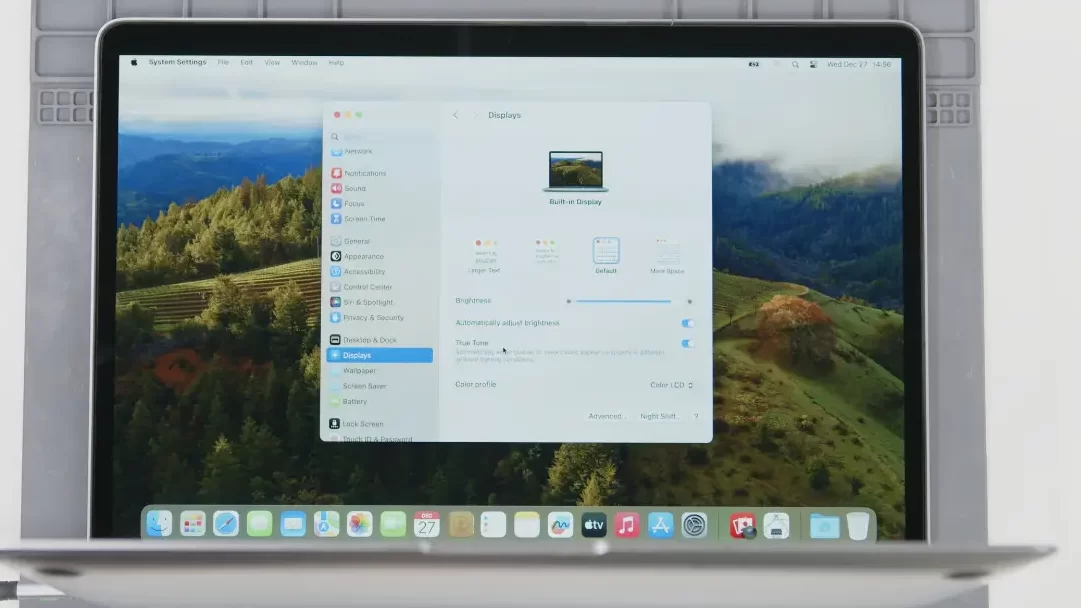Click the Advanced button
This screenshot has height=608, width=1081.
click(x=606, y=416)
